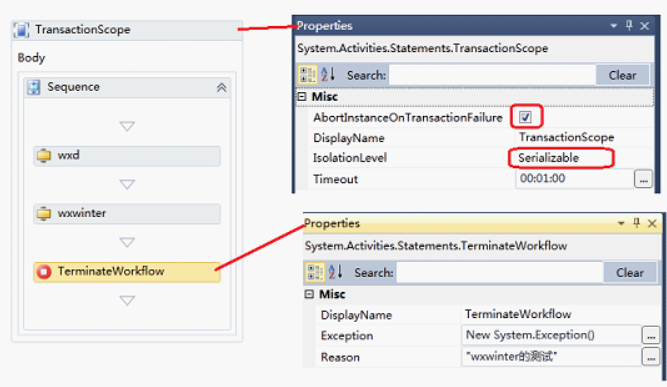Click the AbortInstanceOnTransactionFailure property label

pos(408,118)
